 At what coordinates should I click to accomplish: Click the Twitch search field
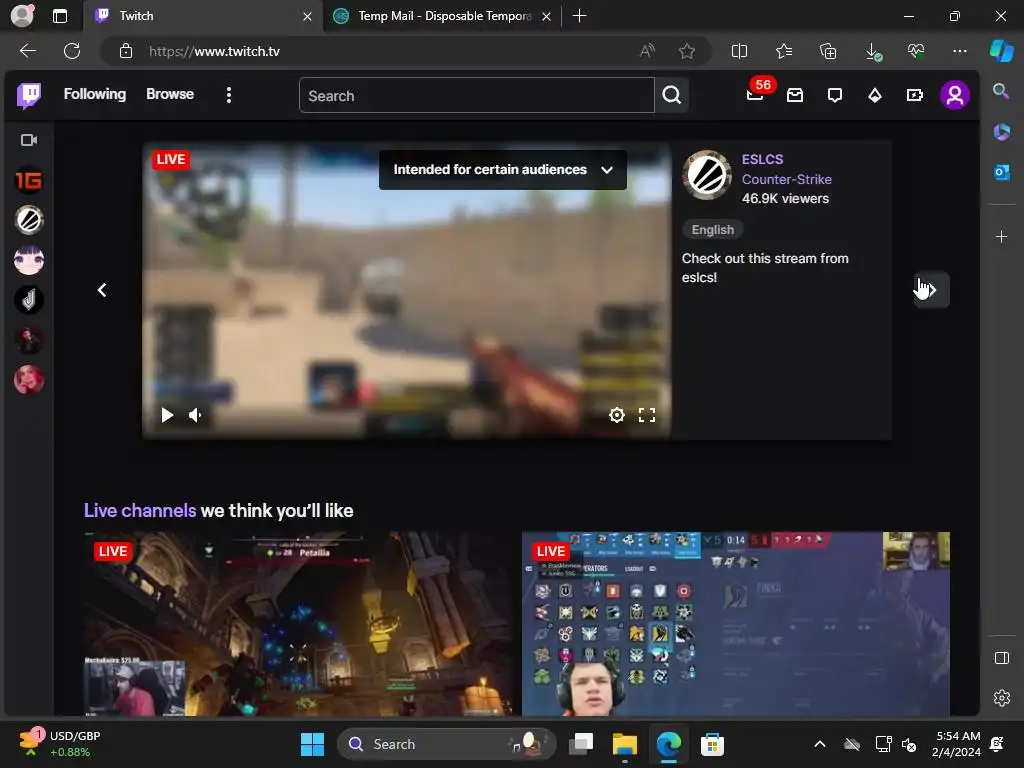point(477,95)
